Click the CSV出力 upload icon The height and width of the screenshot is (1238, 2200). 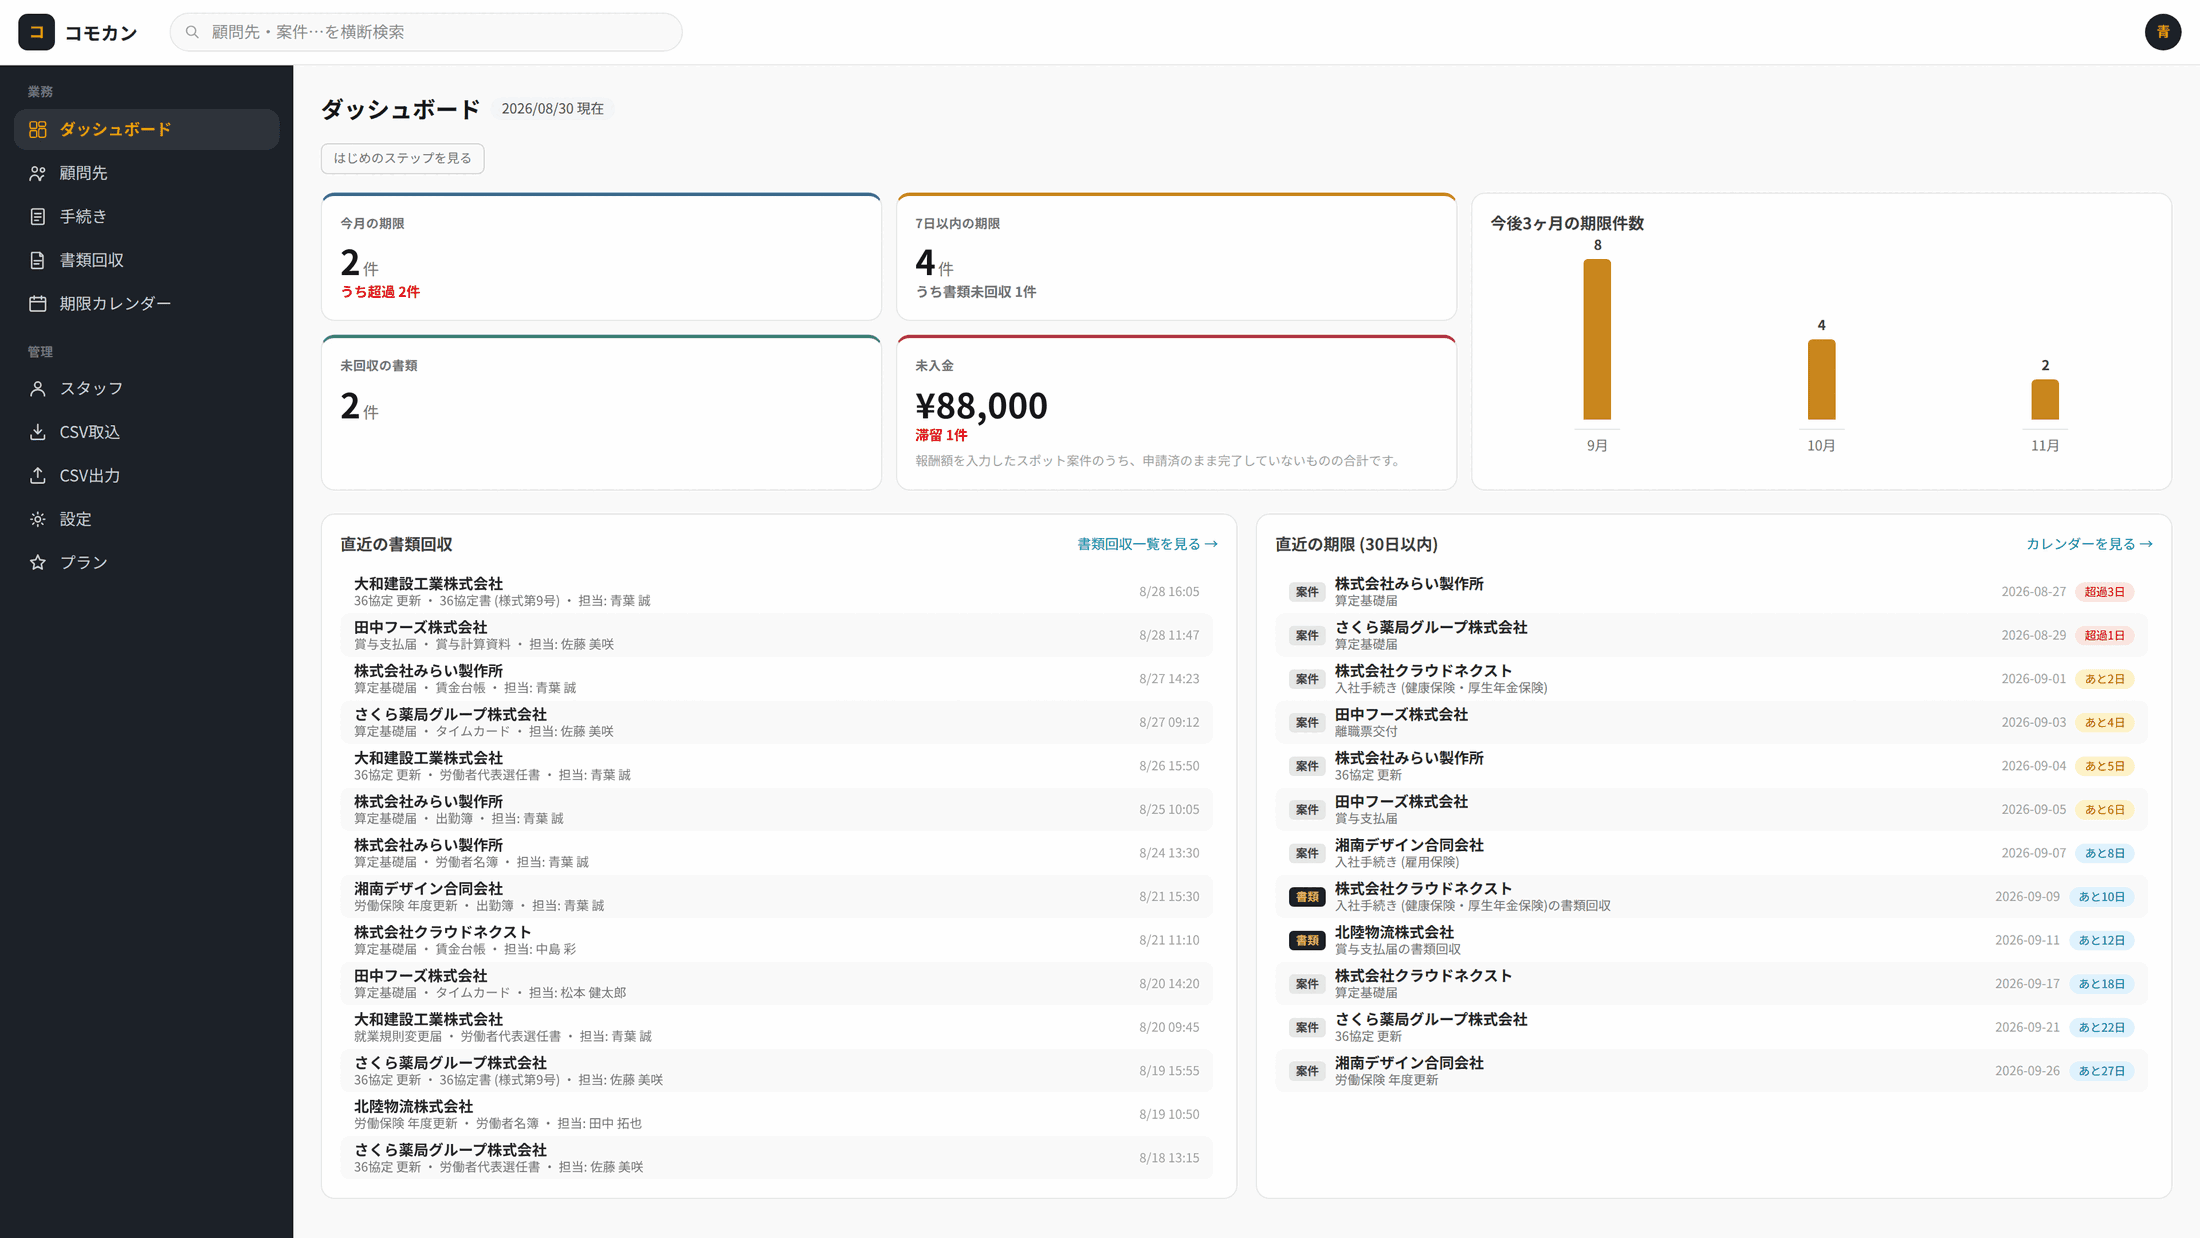pos(38,475)
